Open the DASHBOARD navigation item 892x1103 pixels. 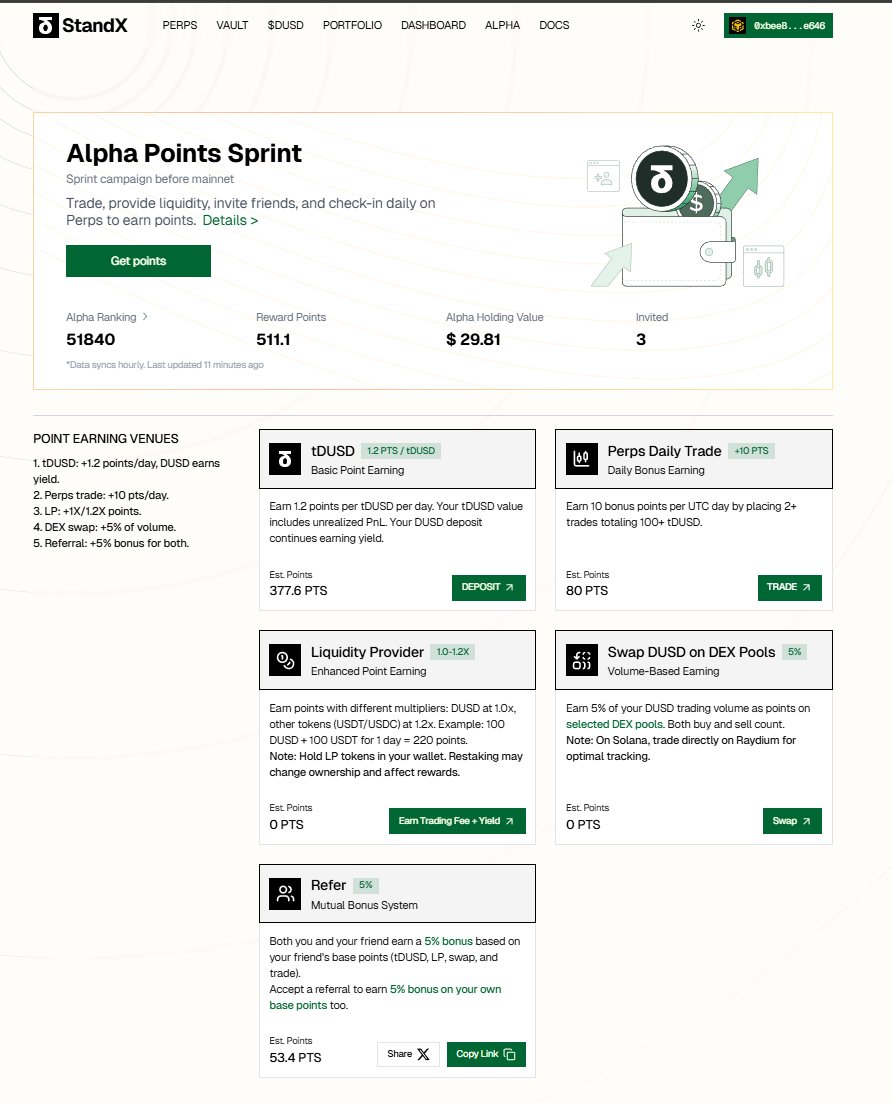point(433,25)
